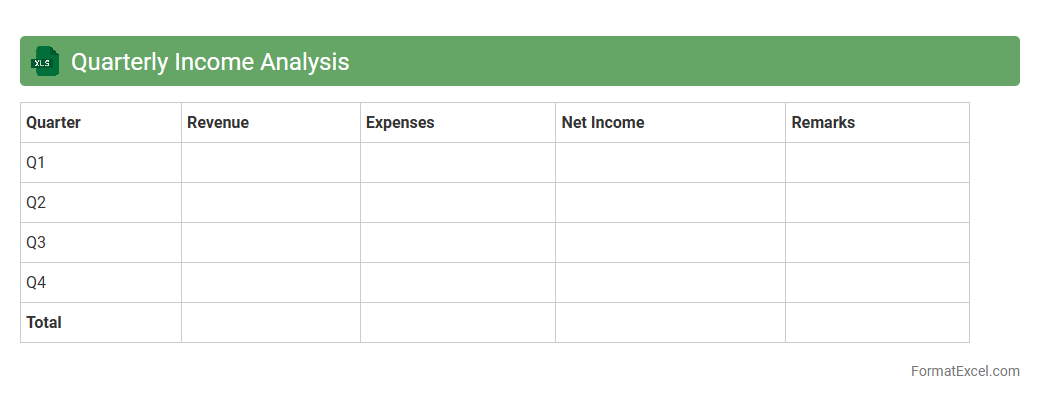Click the Q3 Net Income cell
The height and width of the screenshot is (400, 1040).
(x=670, y=243)
